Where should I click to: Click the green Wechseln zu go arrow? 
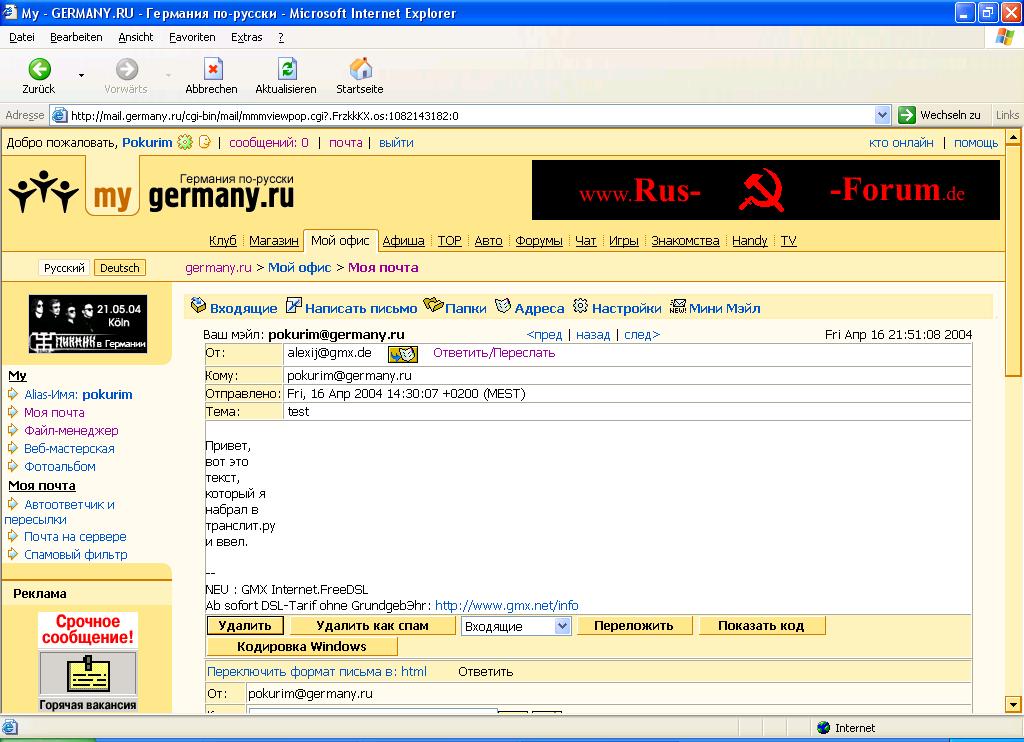pos(906,115)
